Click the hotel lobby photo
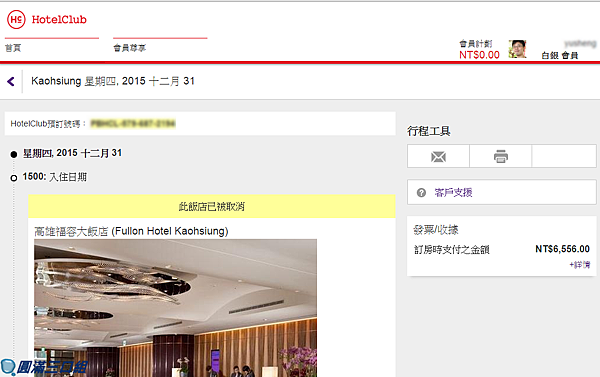The image size is (600, 377). tap(175, 308)
